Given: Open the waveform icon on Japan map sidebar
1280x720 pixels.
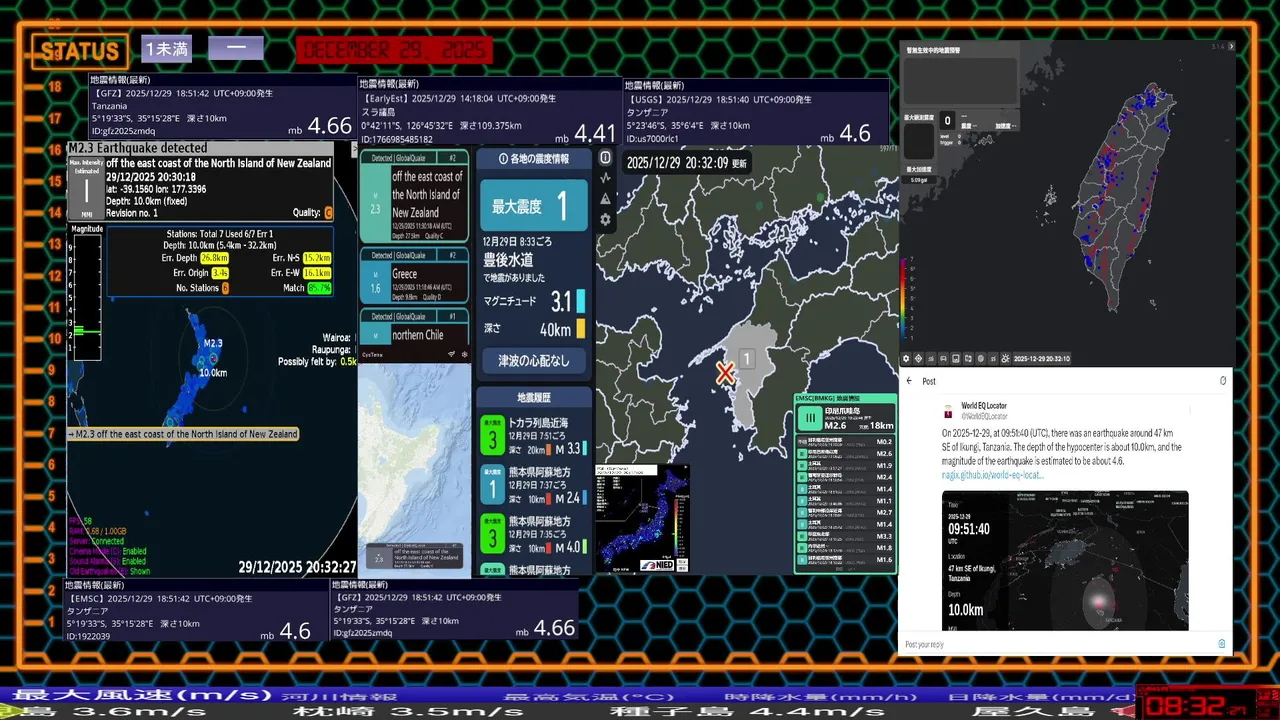Looking at the screenshot, I should tap(605, 178).
